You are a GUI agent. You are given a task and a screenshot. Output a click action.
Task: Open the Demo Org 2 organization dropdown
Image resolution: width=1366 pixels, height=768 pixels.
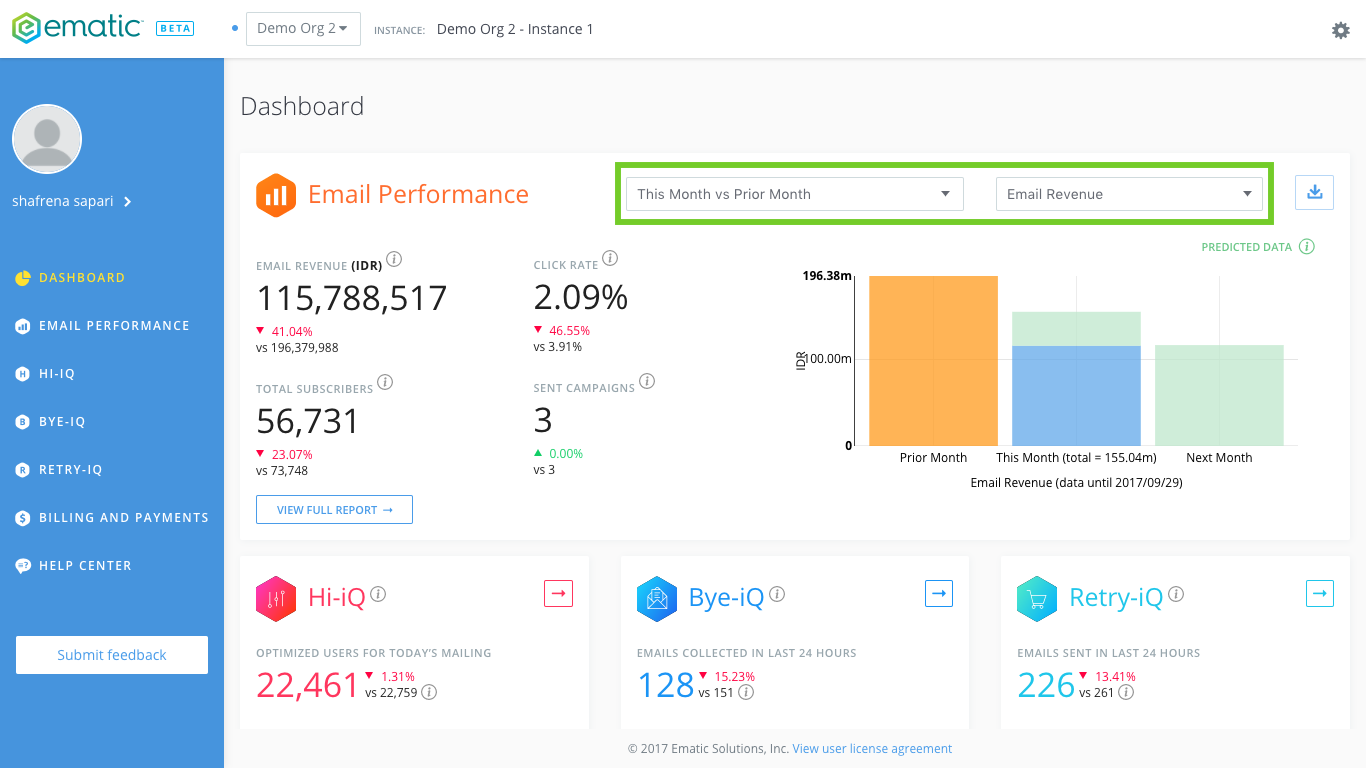click(303, 29)
